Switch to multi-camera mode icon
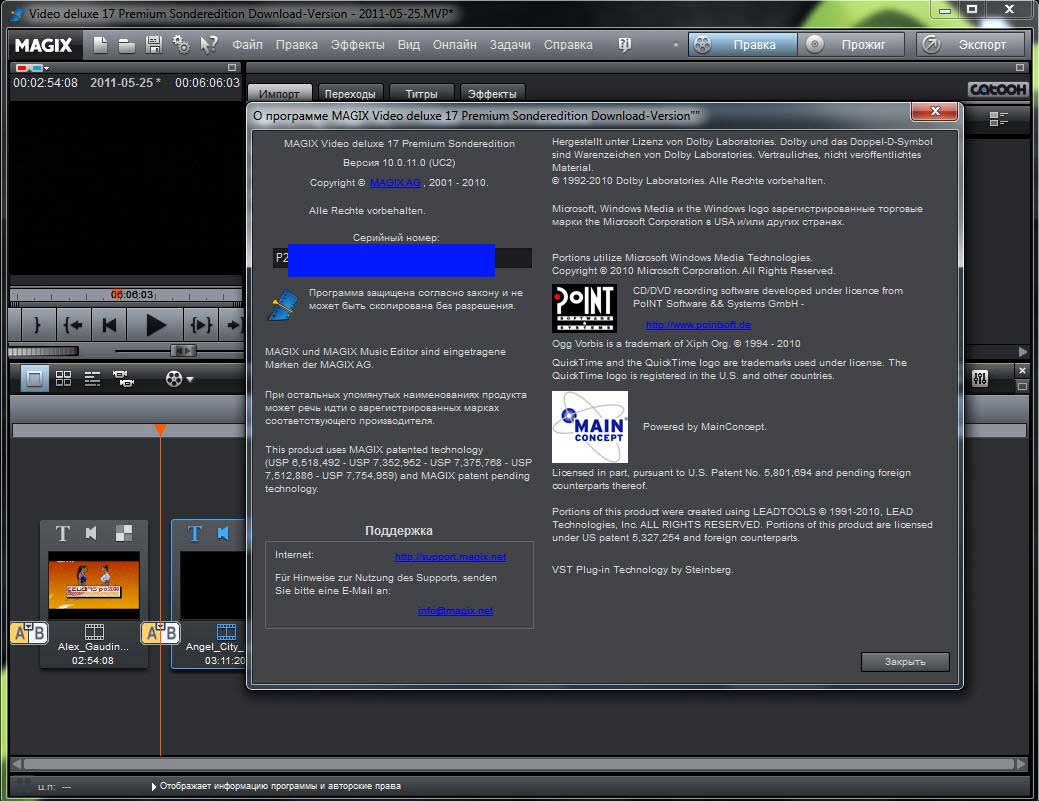 pyautogui.click(x=122, y=379)
